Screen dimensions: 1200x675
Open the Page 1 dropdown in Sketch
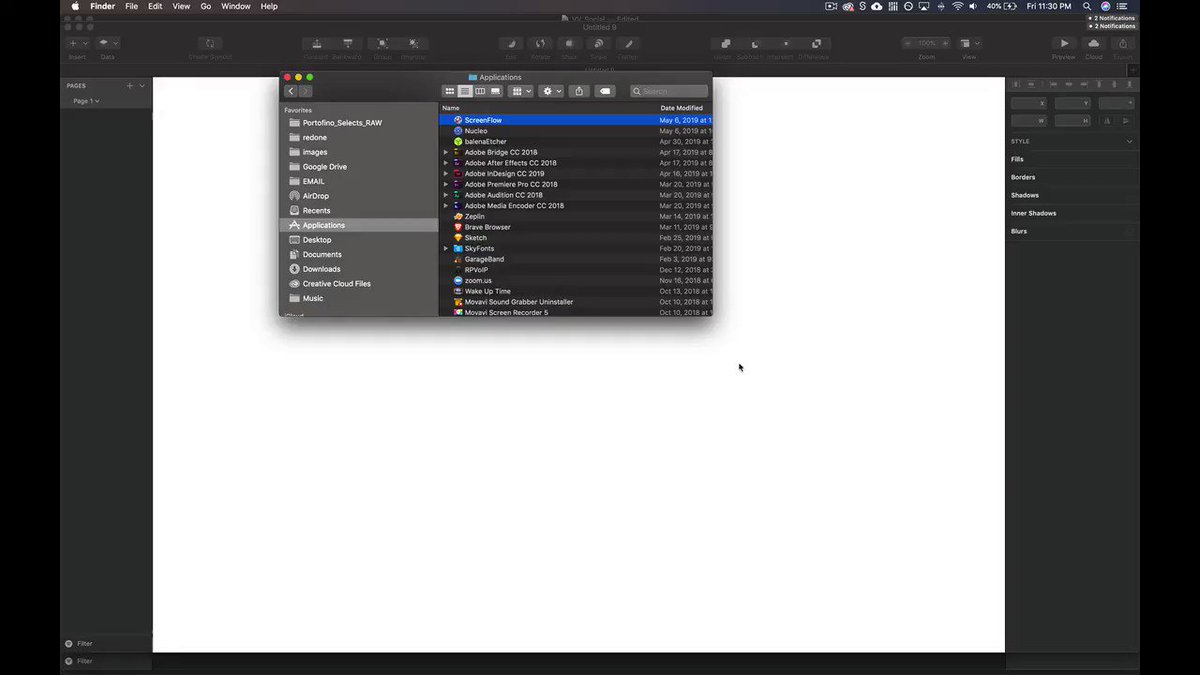click(x=86, y=101)
